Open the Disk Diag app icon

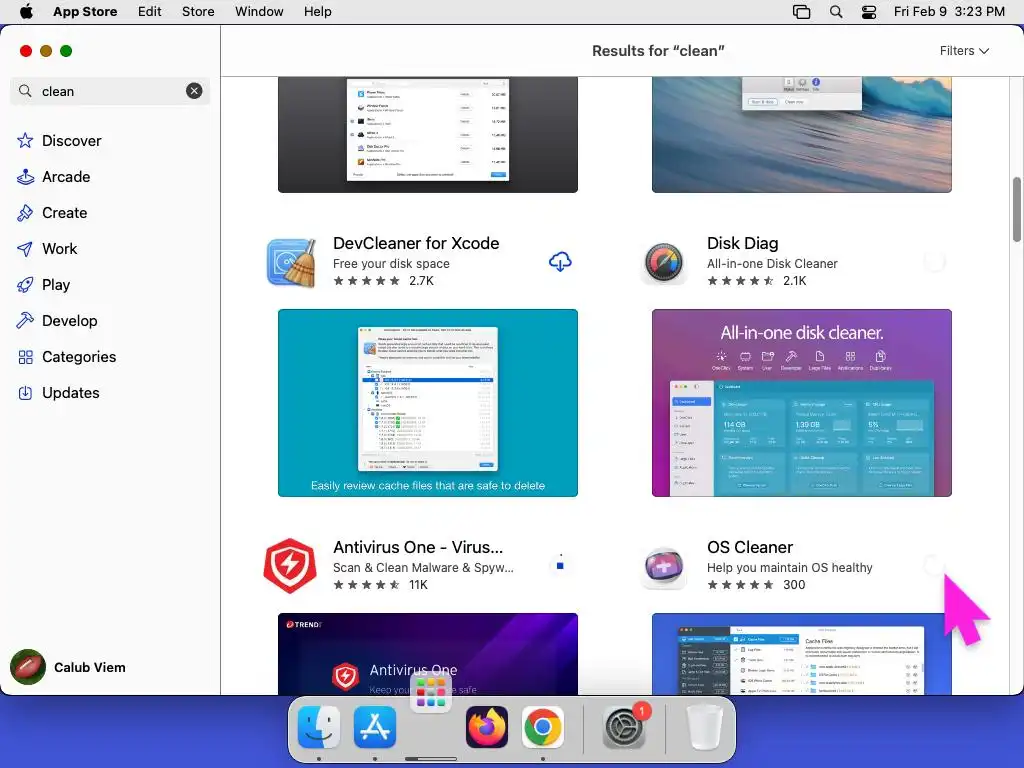(664, 263)
